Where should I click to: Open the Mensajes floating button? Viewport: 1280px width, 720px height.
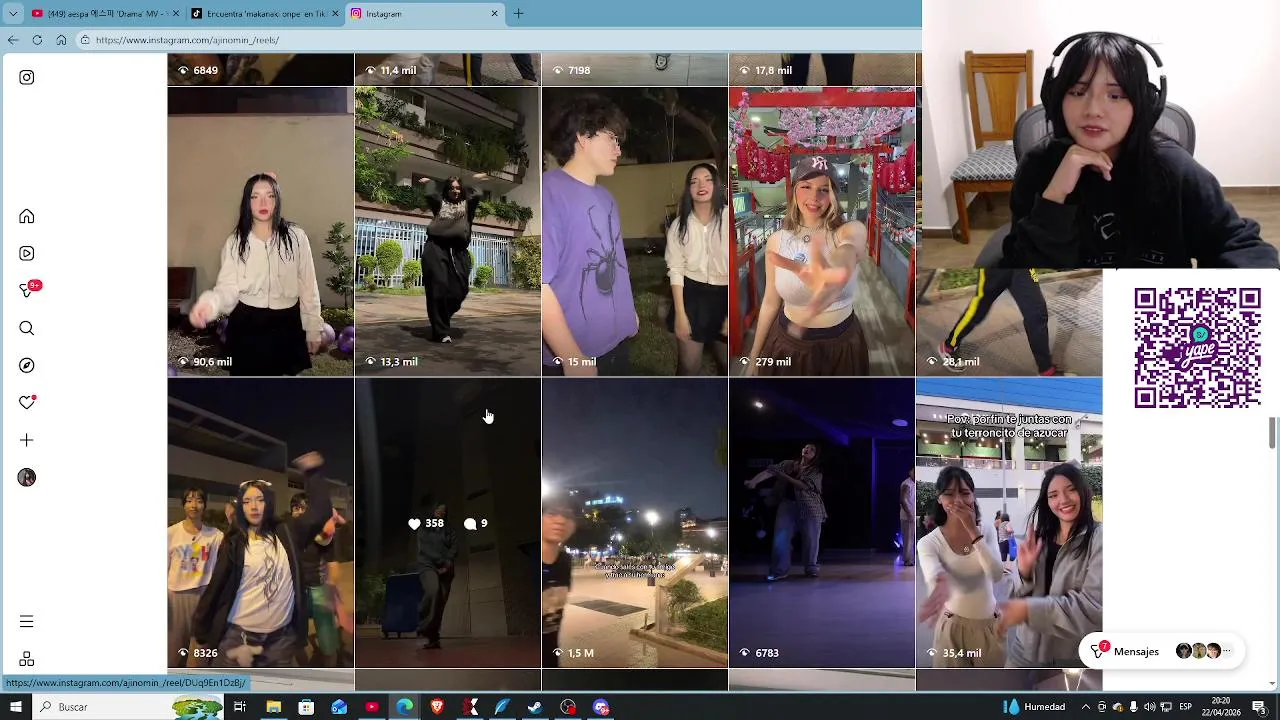click(x=1162, y=651)
